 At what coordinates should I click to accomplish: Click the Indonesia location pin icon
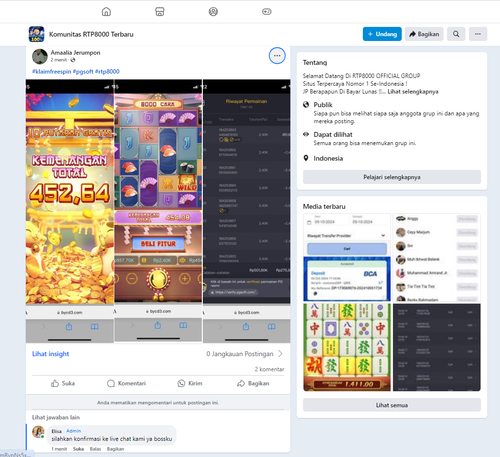click(x=306, y=158)
